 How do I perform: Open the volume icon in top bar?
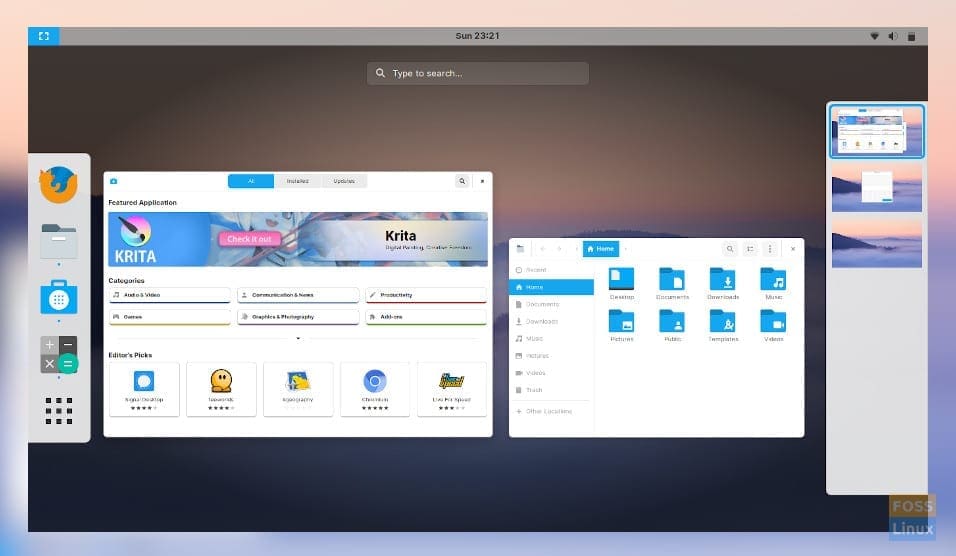point(893,36)
